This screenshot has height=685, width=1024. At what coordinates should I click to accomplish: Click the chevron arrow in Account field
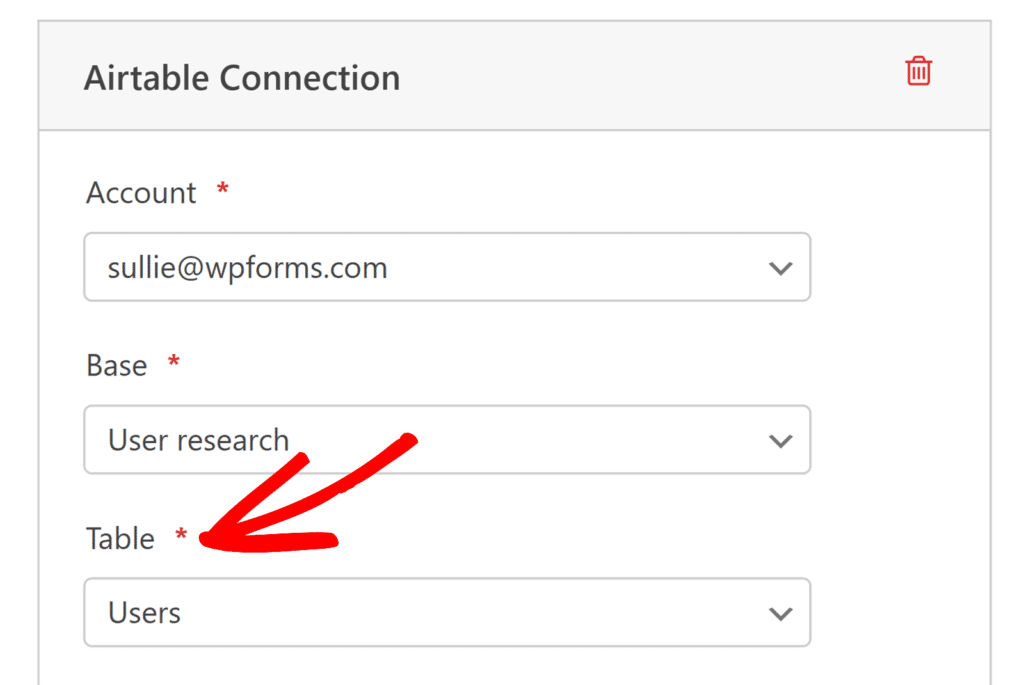coord(780,268)
